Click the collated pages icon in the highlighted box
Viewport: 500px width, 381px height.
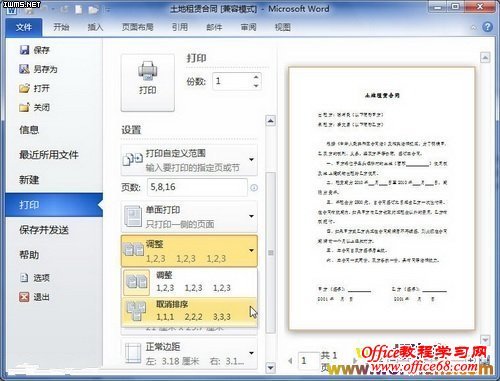(133, 250)
